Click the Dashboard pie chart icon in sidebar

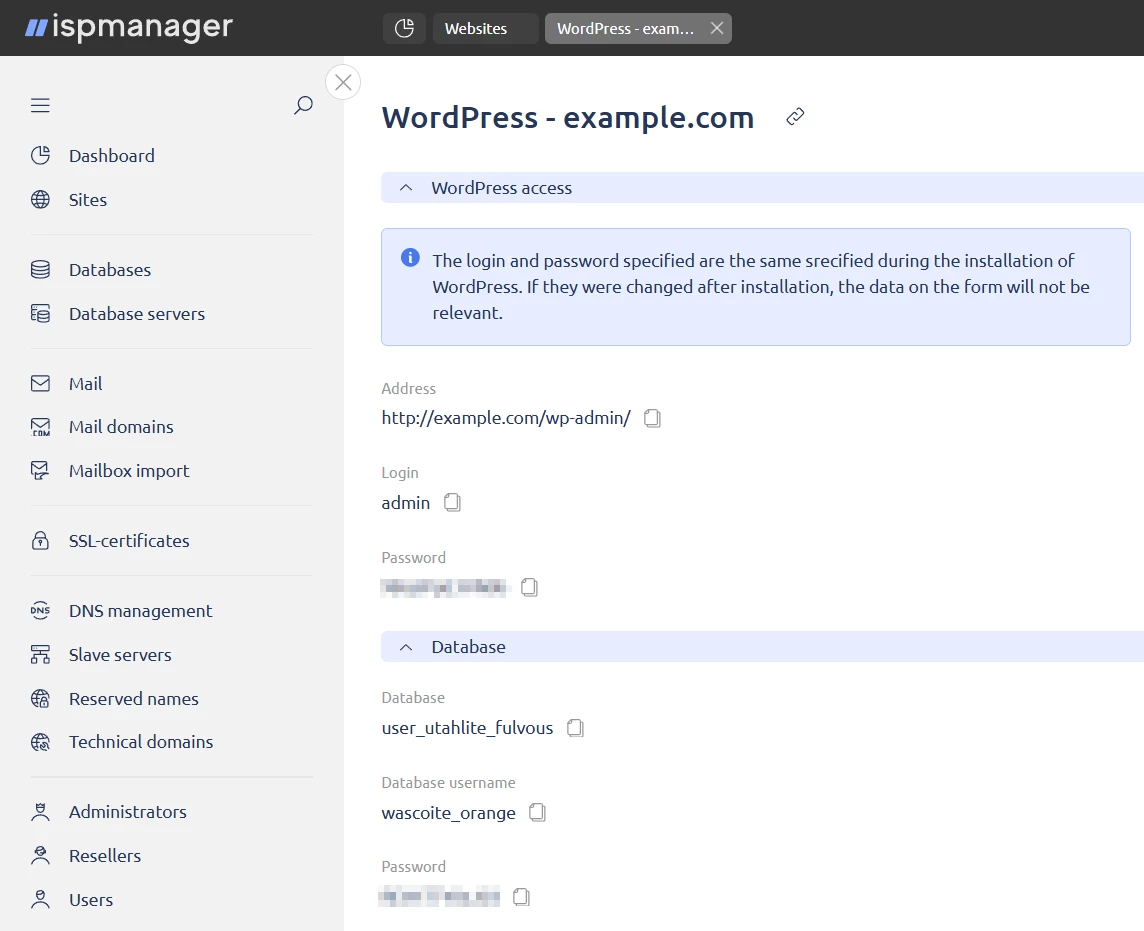41,155
